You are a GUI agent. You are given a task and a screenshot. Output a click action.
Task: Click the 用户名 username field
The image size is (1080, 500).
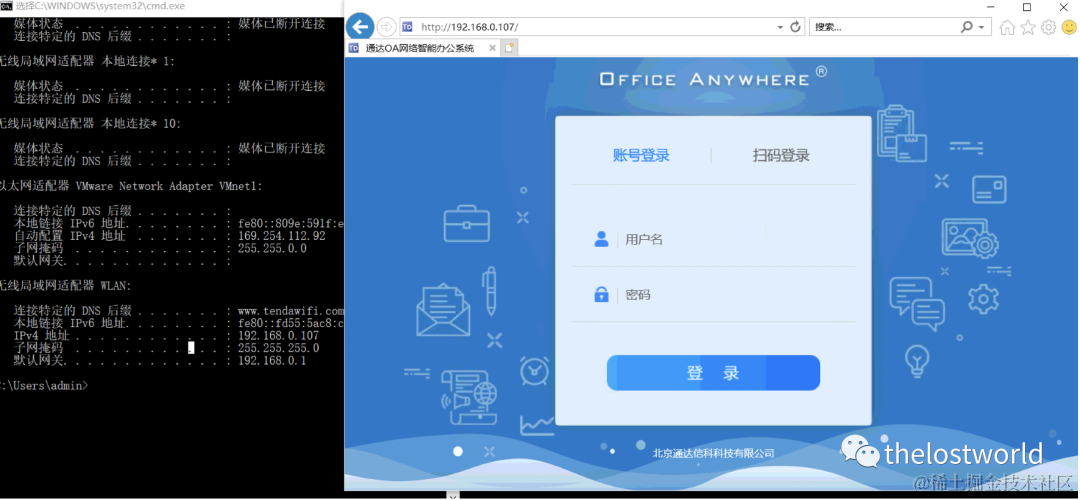(x=714, y=239)
